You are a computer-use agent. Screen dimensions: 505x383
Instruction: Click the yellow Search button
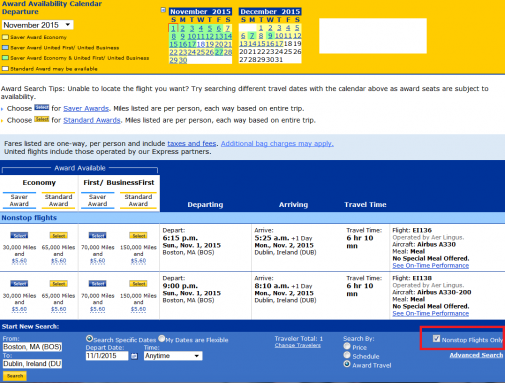pos(15,376)
